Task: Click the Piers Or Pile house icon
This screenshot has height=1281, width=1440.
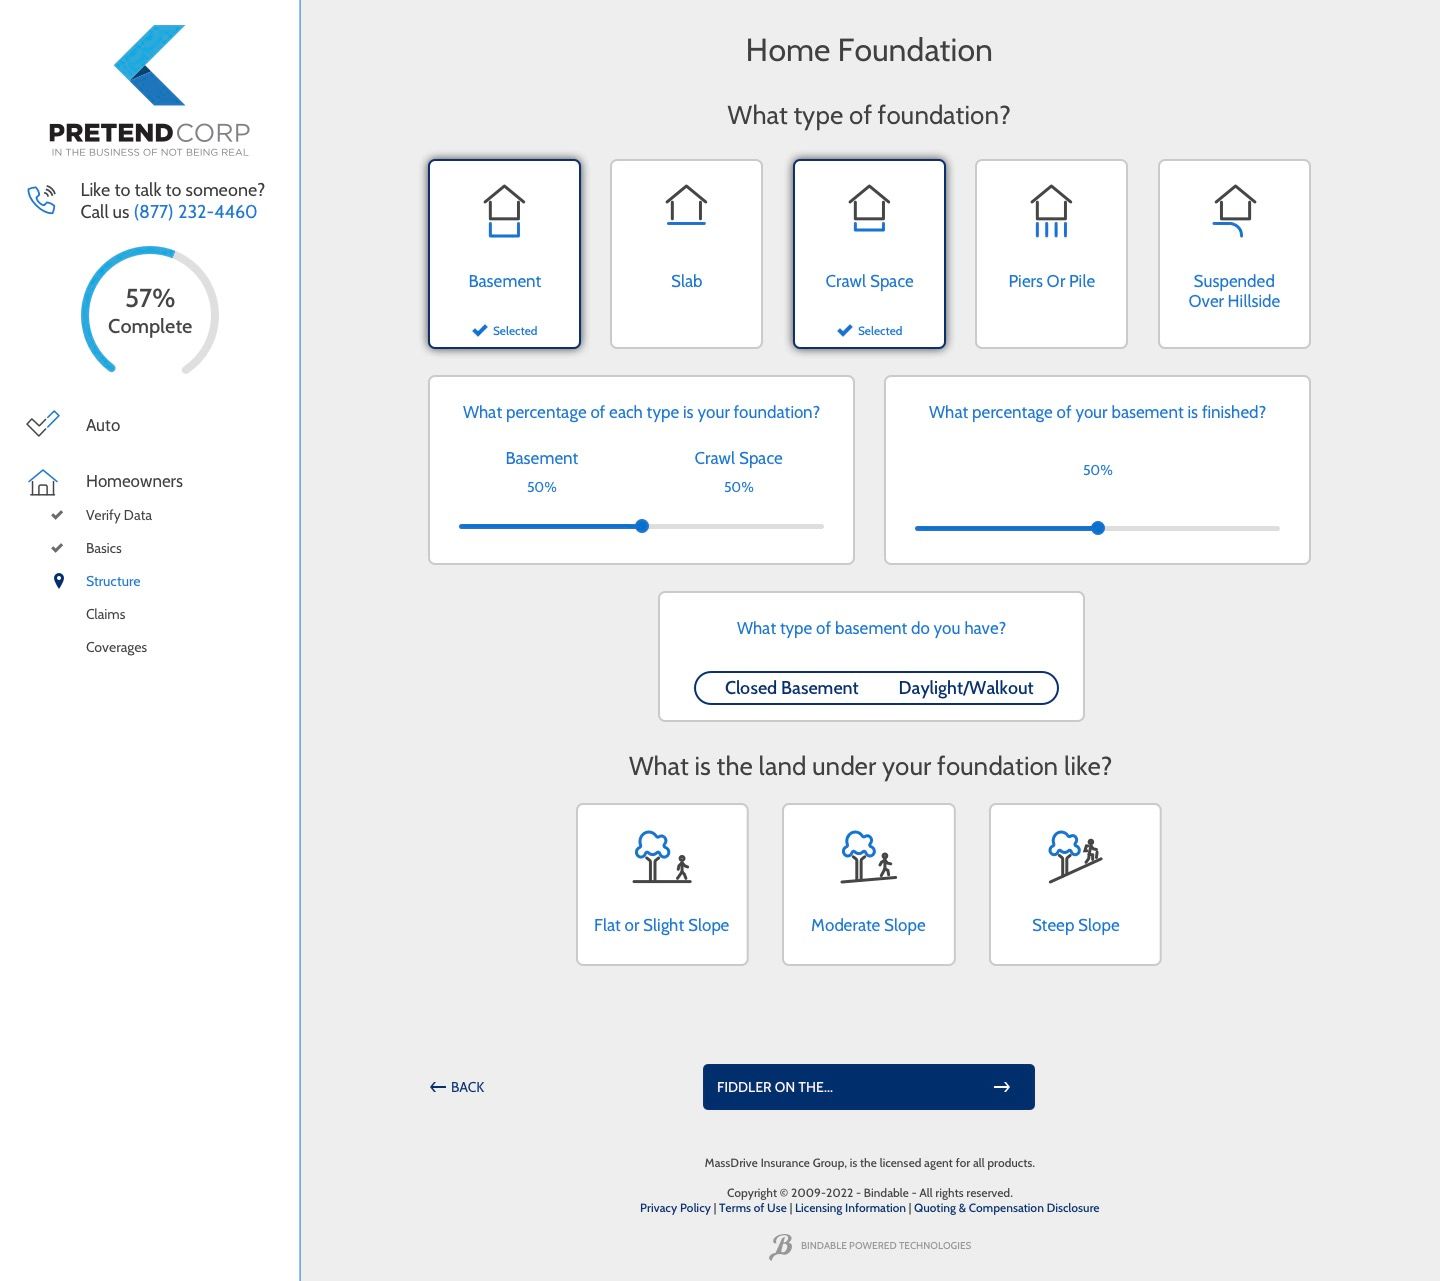Action: click(1051, 211)
